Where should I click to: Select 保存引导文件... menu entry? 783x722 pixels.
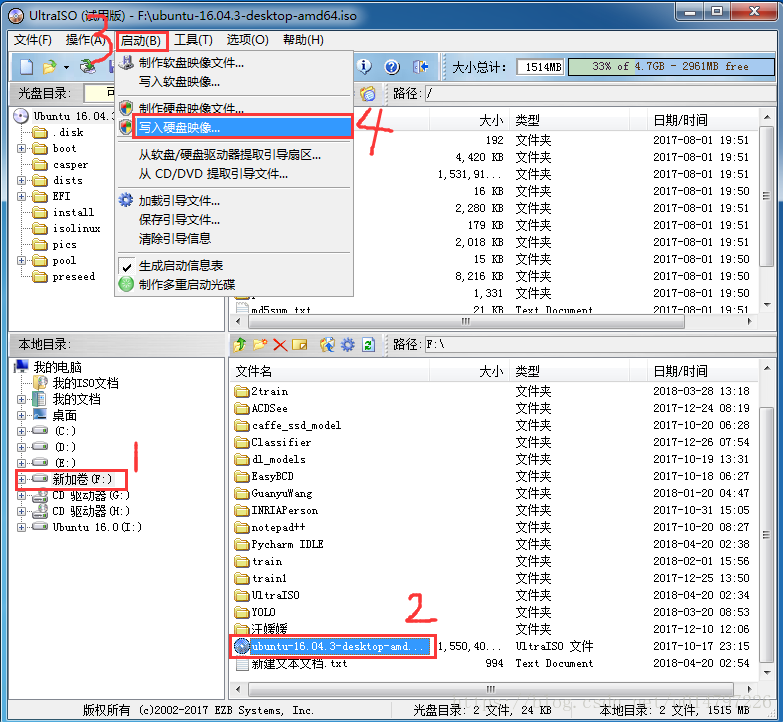tap(235, 219)
